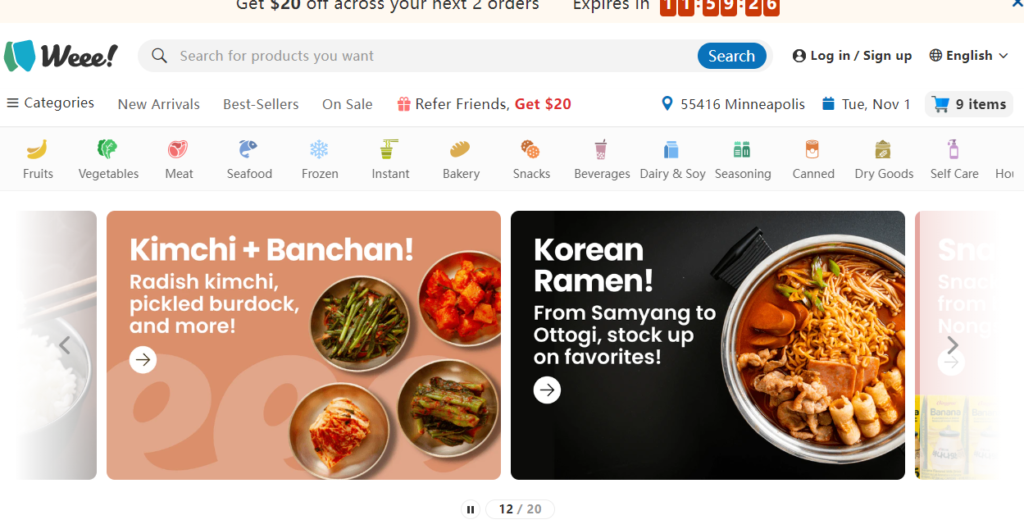The image size is (1024, 529).
Task: Change delivery date Tue, Nov 1
Action: 866,104
